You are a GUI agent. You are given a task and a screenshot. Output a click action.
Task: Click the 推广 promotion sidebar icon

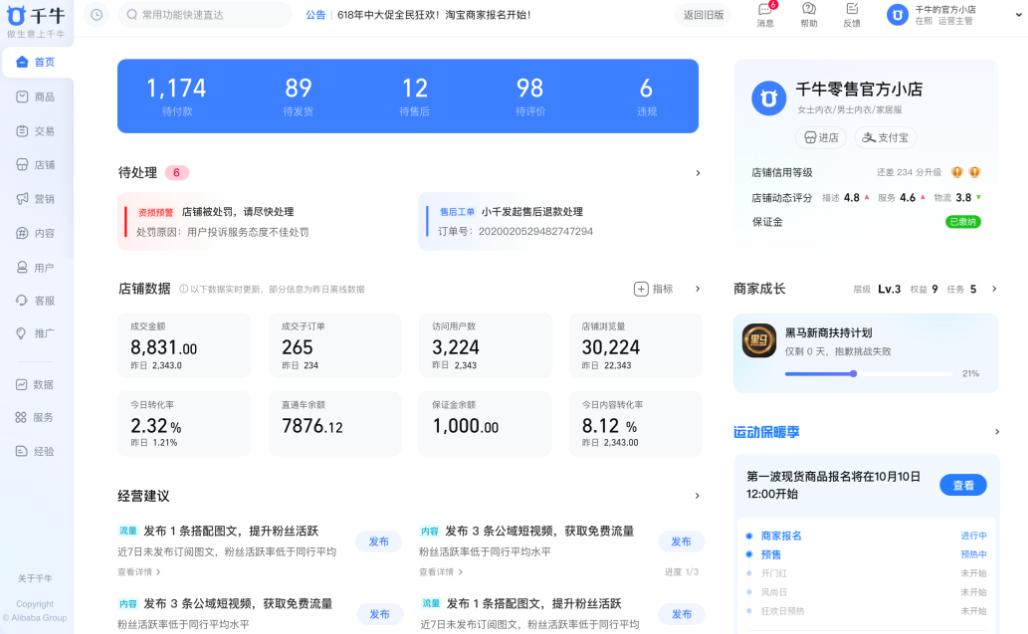(22, 333)
